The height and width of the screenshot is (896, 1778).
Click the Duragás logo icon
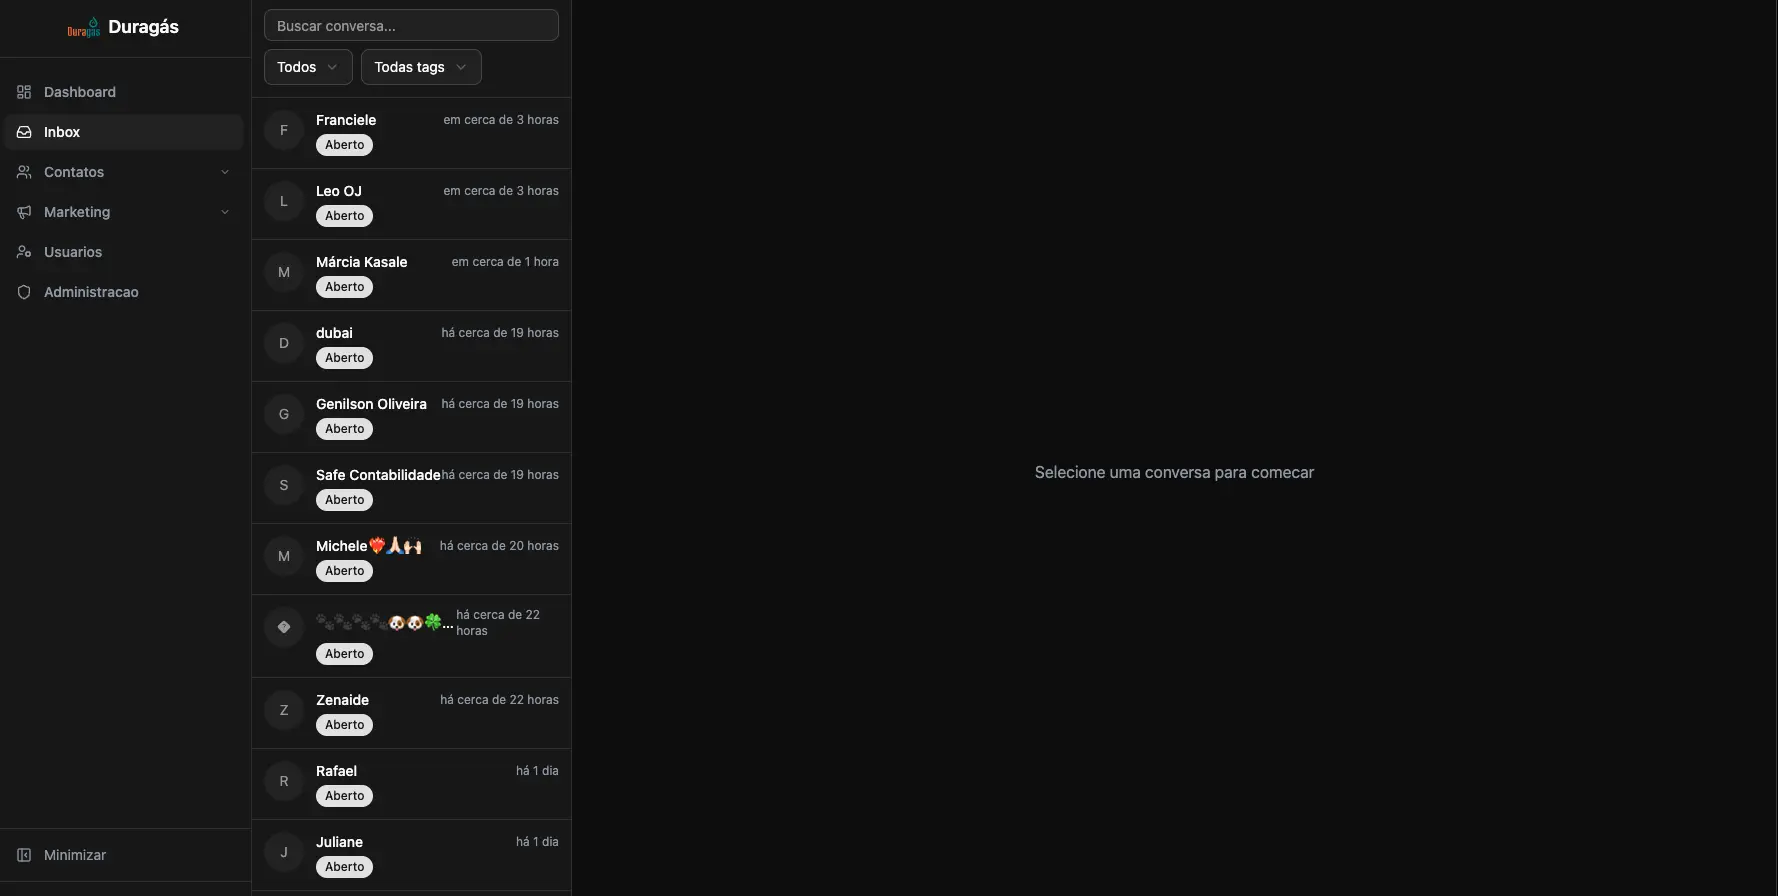[x=84, y=27]
